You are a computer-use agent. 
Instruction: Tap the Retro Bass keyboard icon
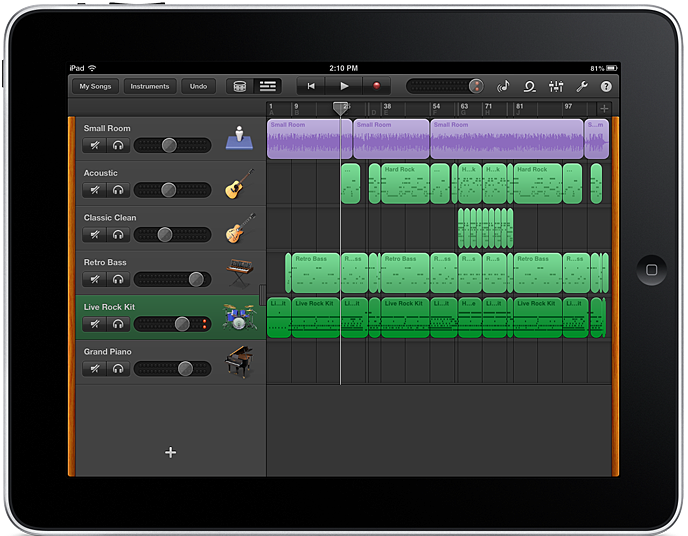click(240, 272)
